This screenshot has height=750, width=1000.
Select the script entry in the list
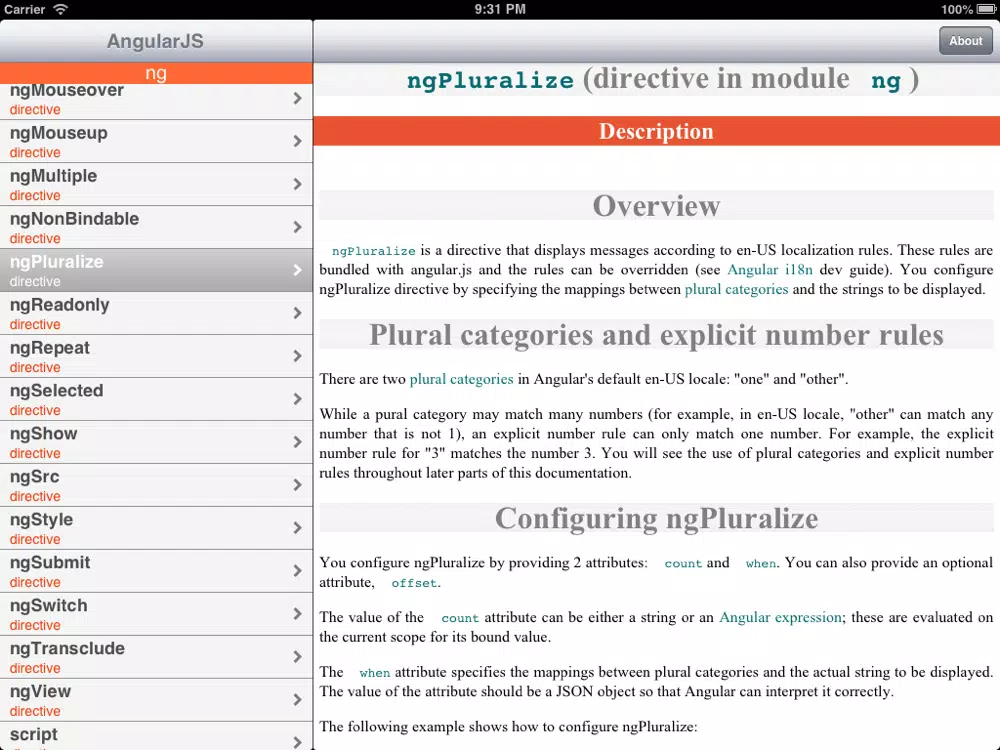(x=156, y=736)
